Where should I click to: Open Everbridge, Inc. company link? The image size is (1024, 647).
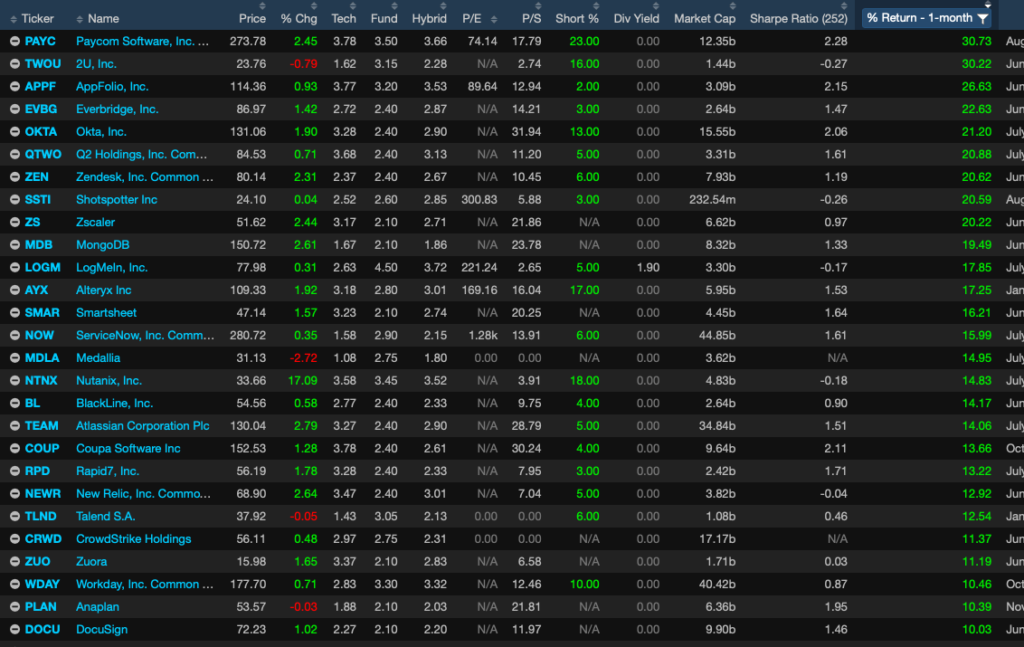point(117,109)
